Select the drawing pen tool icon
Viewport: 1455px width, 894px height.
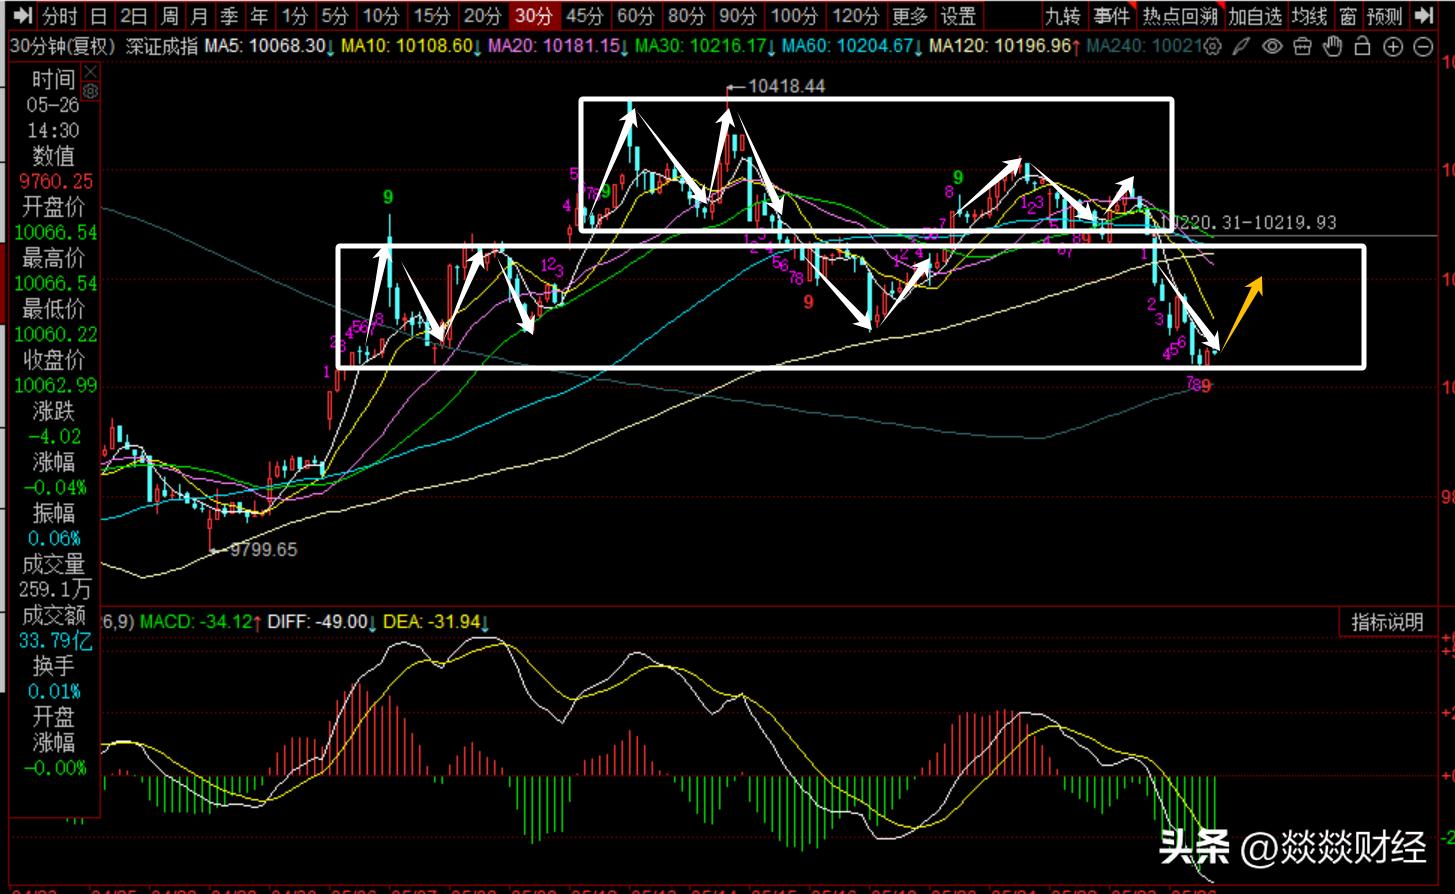pyautogui.click(x=1241, y=47)
